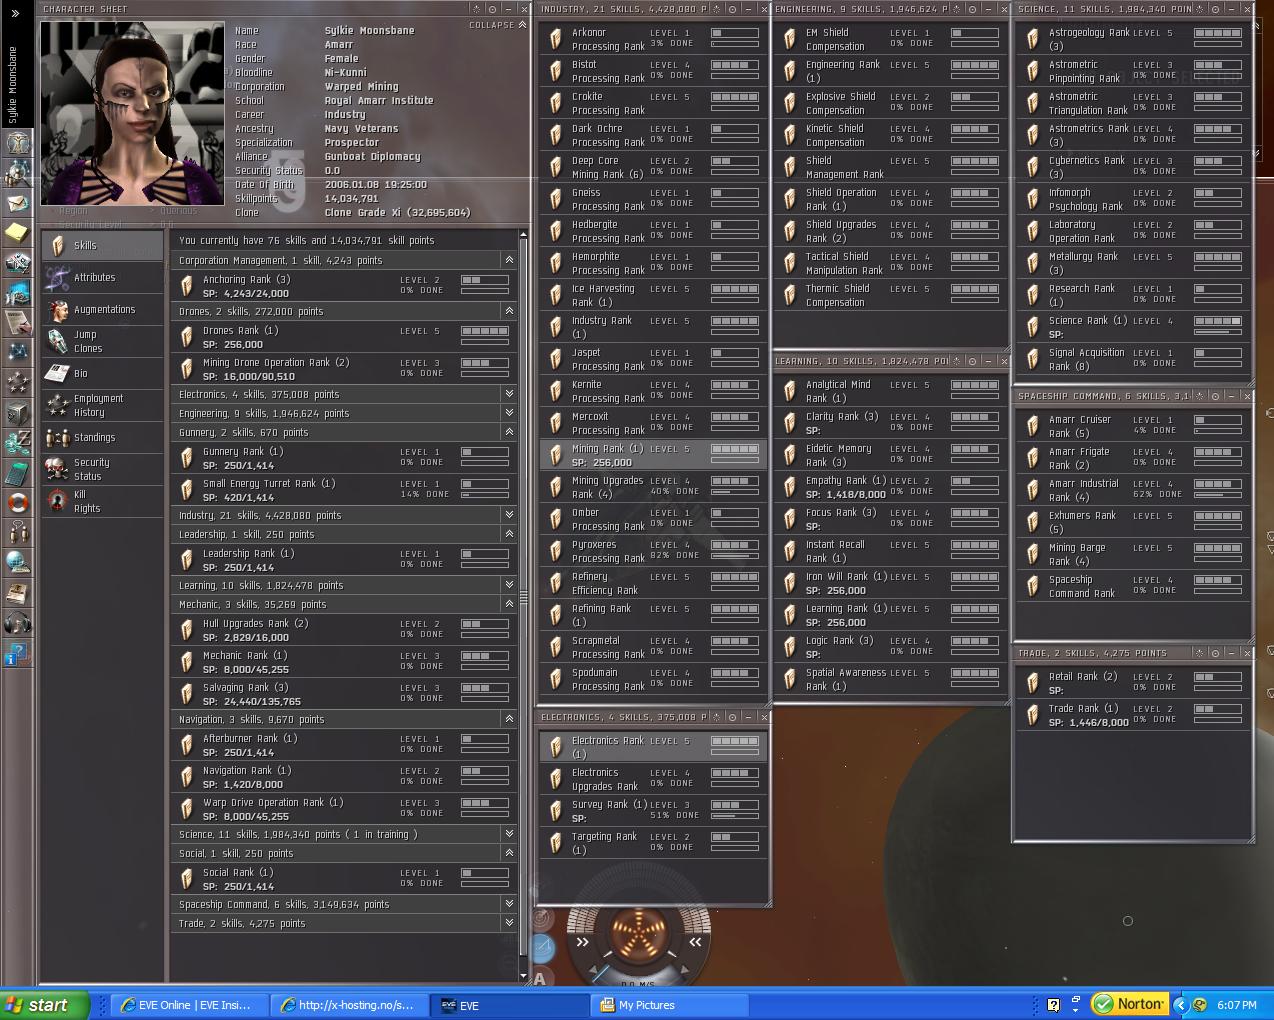This screenshot has height=1020, width=1274.
Task: Toggle the circular pin icon in Industry window header
Action: 732,9
